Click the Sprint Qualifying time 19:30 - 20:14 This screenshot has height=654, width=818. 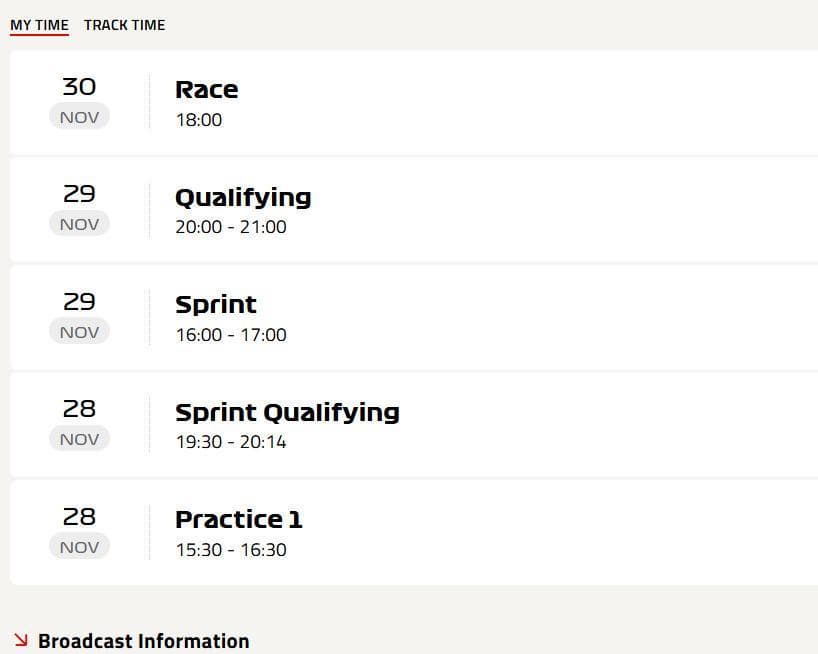231,442
